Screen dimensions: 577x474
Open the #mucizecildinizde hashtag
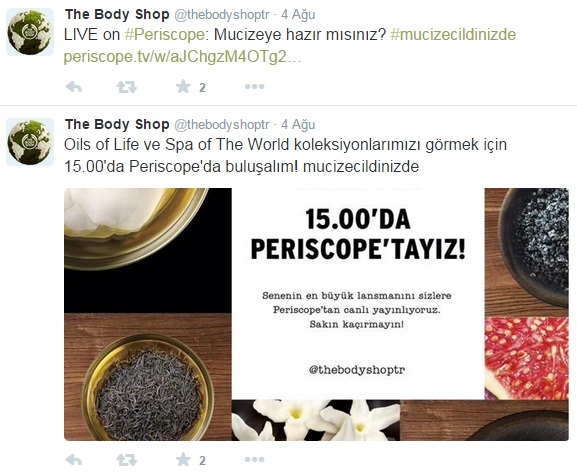tap(453, 35)
